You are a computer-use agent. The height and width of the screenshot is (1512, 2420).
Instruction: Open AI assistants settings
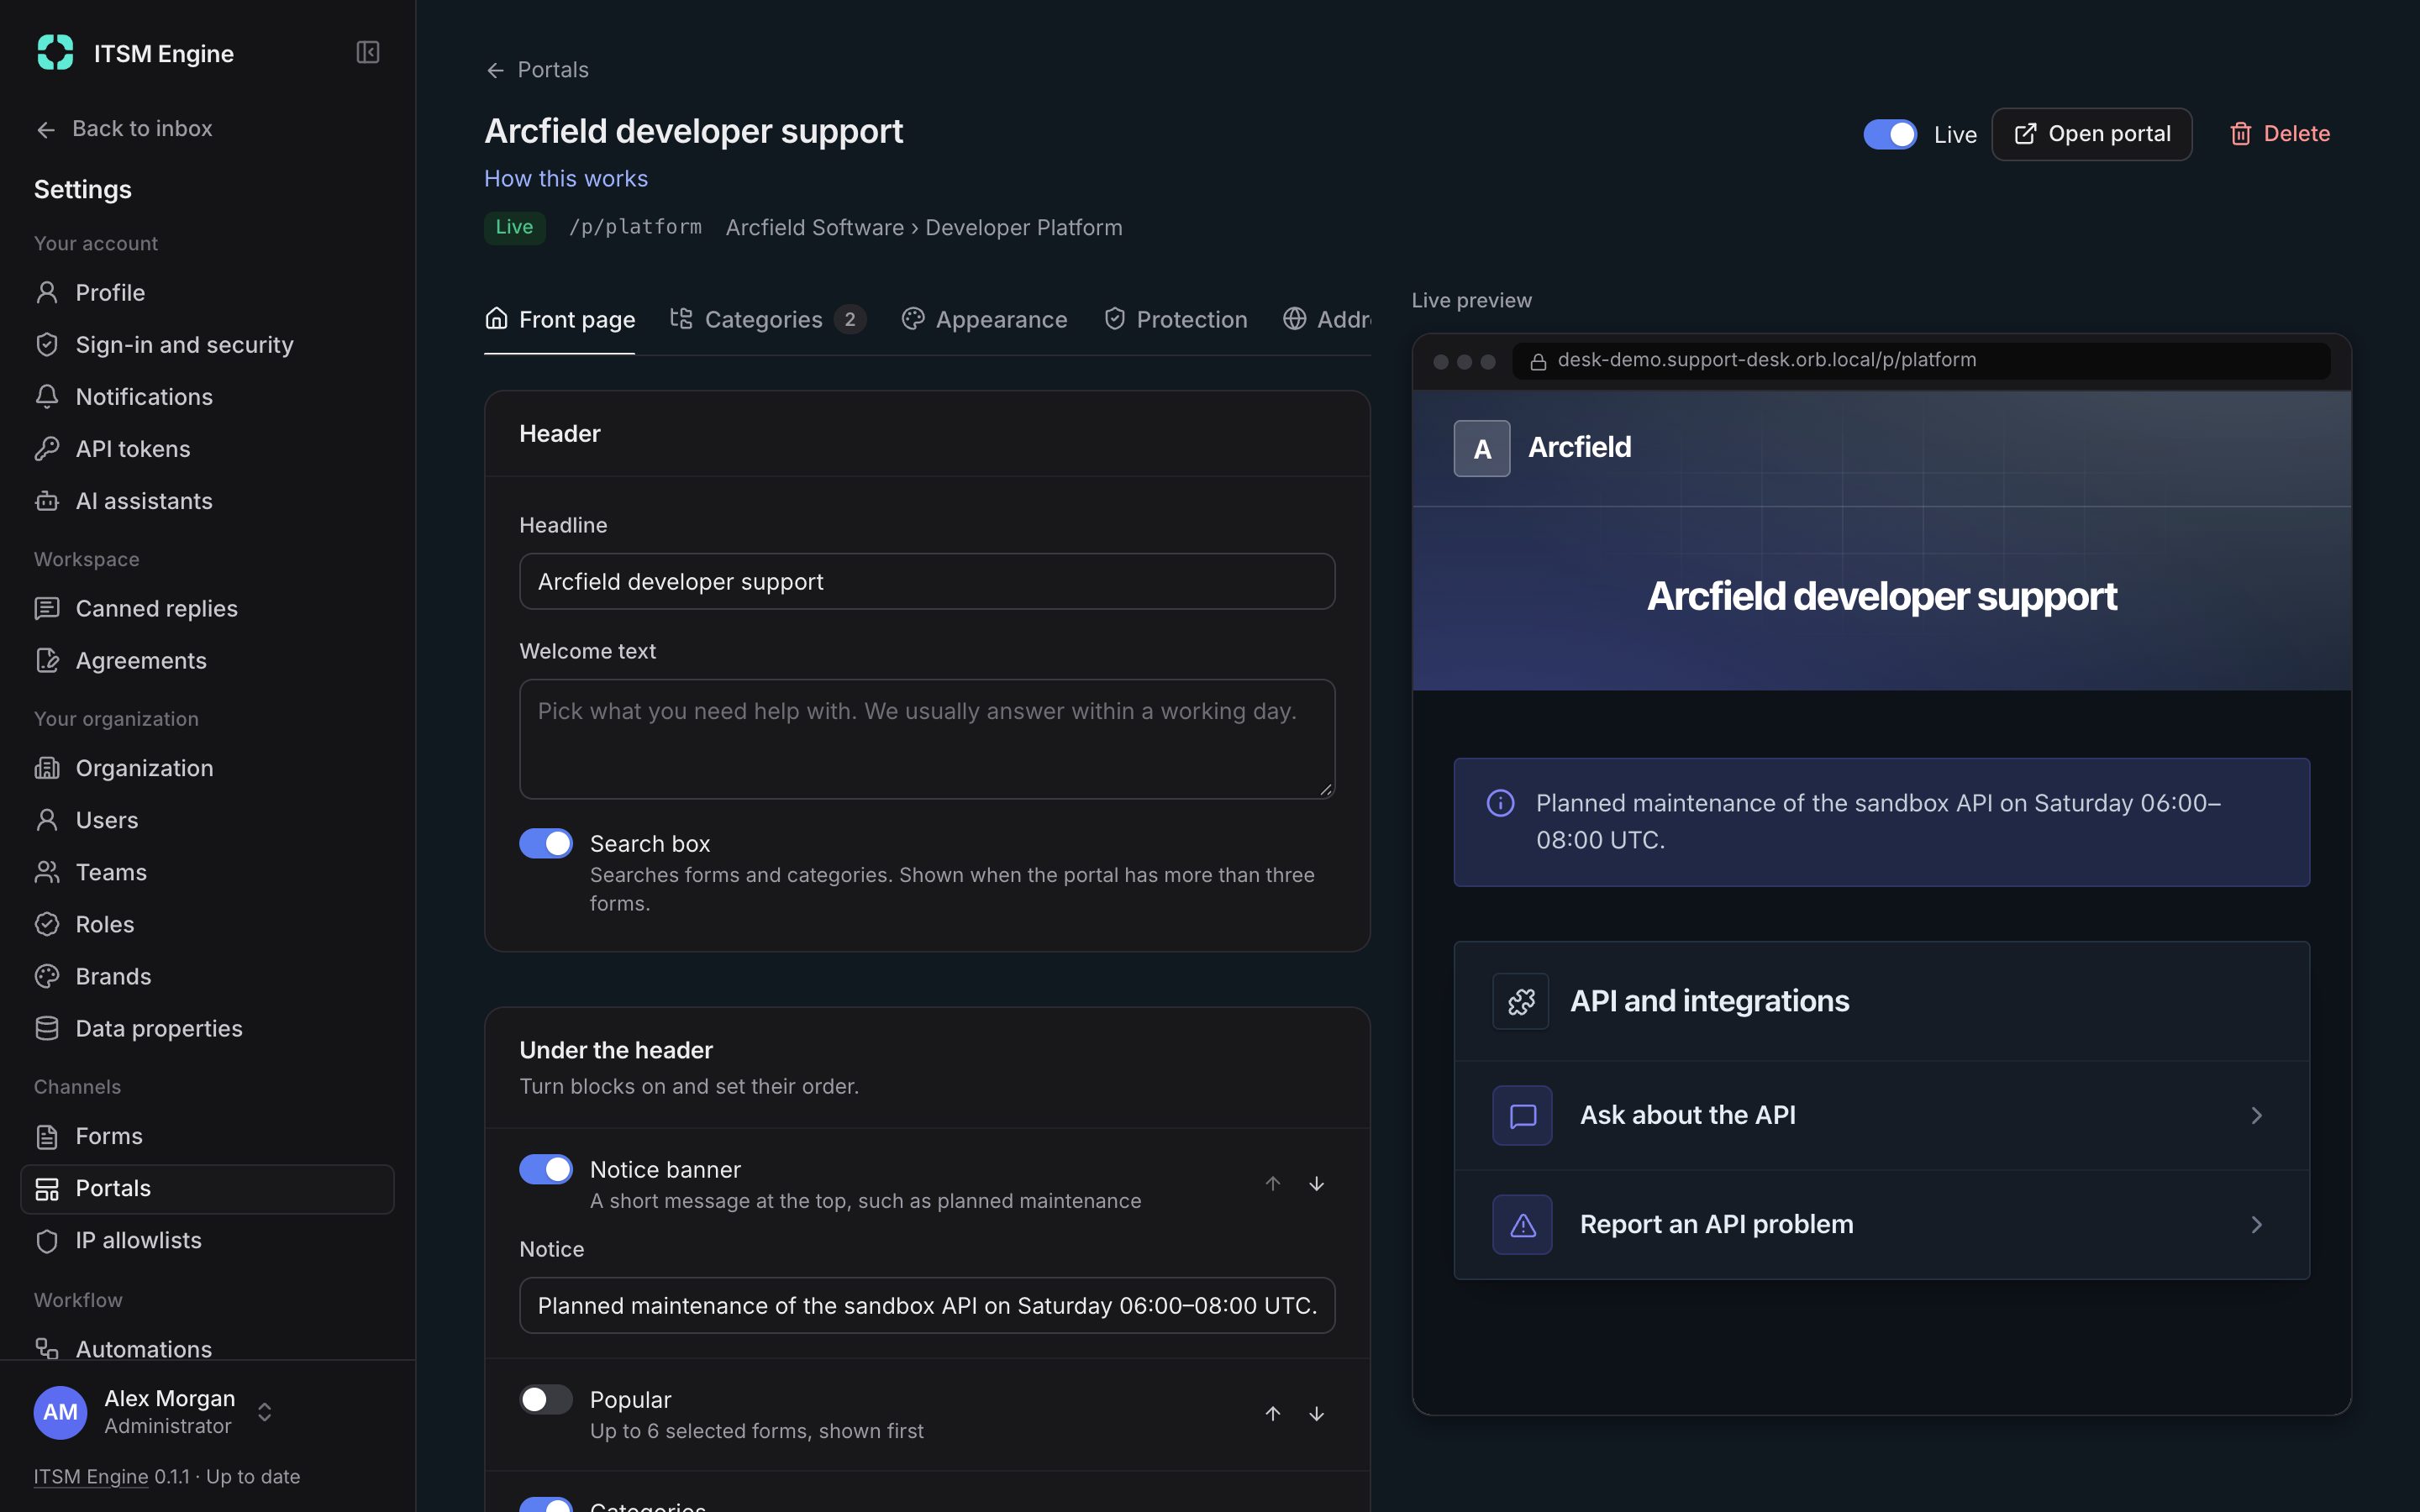[x=207, y=500]
